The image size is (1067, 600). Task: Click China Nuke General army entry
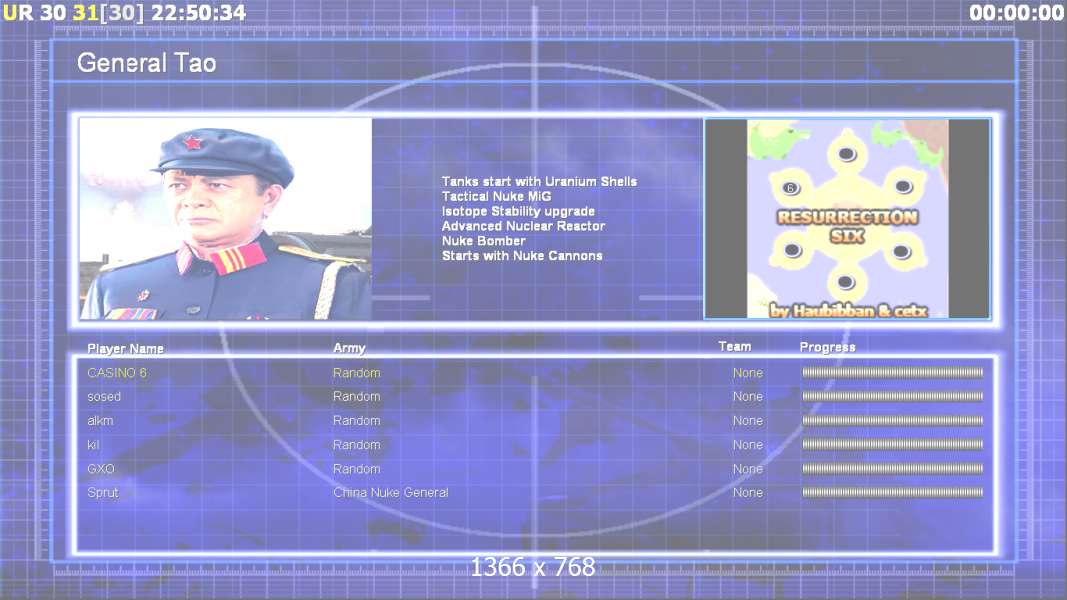[x=391, y=493]
